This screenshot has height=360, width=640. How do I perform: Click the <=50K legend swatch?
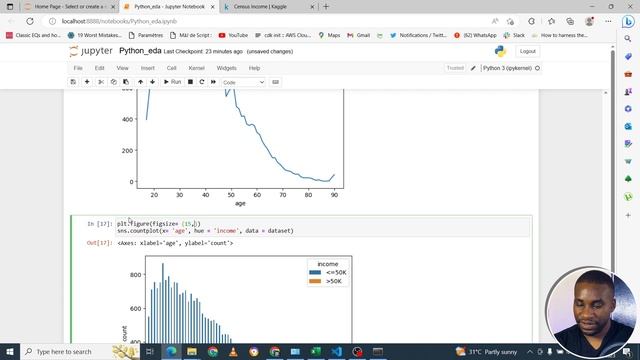pyautogui.click(x=315, y=272)
